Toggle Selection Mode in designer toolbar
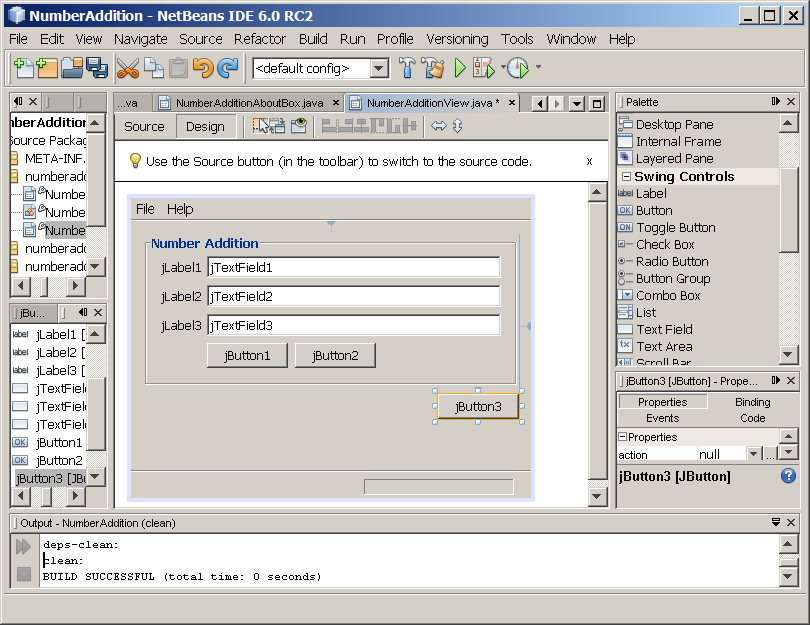The image size is (810, 625). [262, 126]
